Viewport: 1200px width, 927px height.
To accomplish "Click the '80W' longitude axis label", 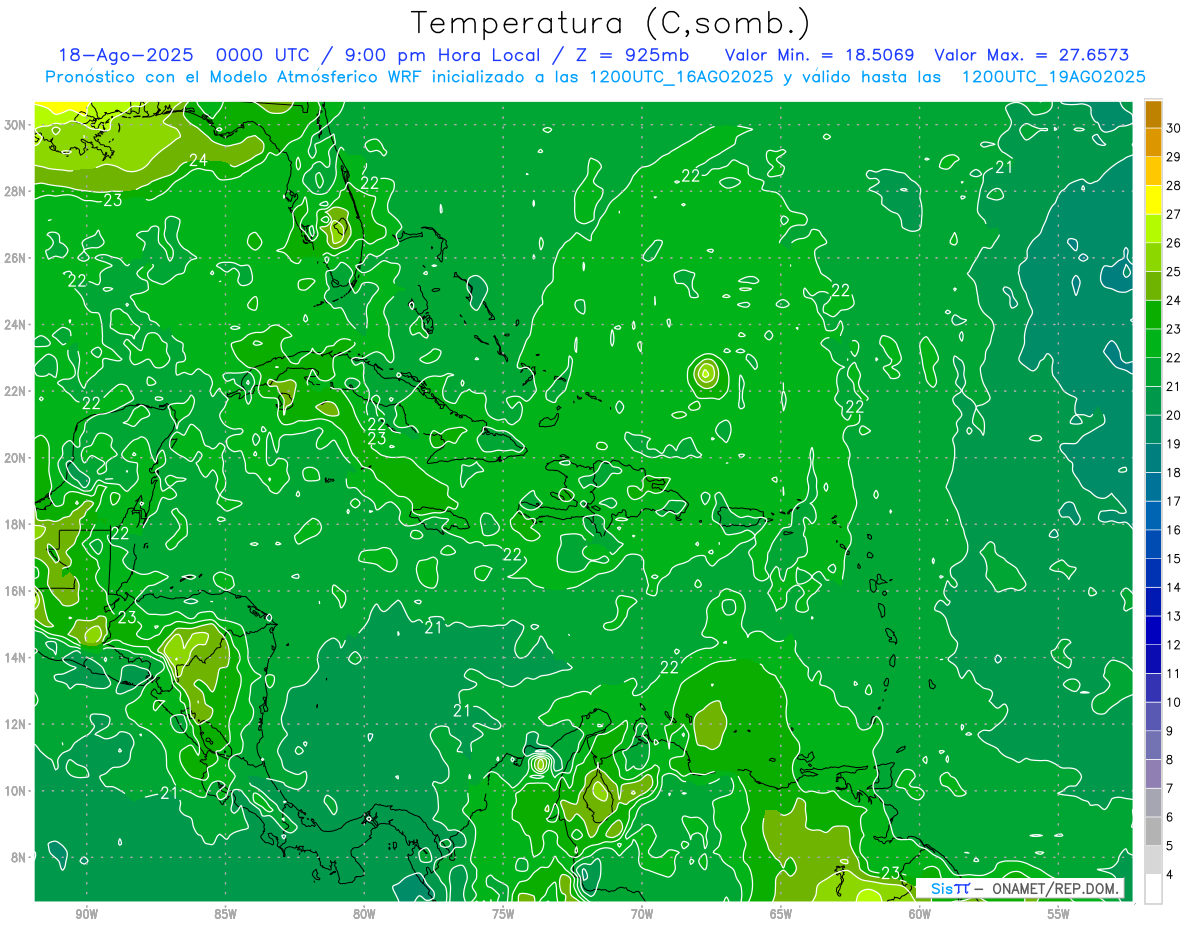I will [x=364, y=914].
